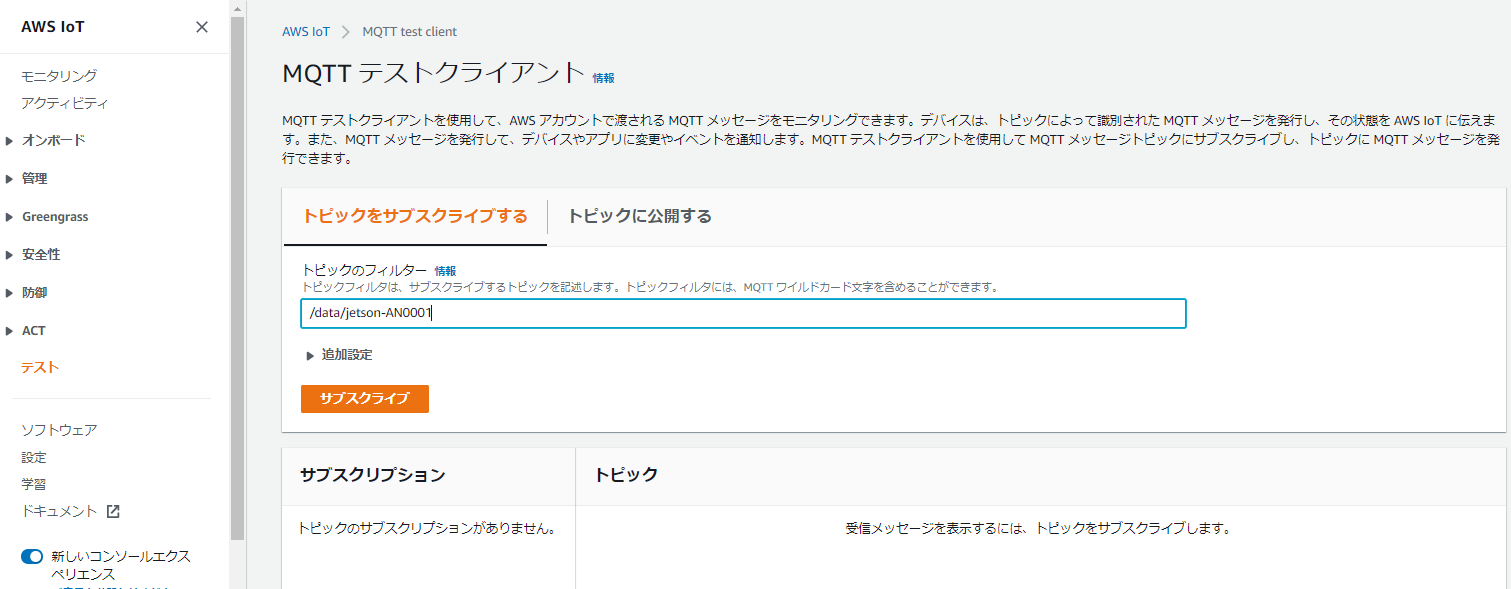Viewport: 1511px width, 589px height.
Task: Click sidebar vertical scrollbar
Action: click(237, 280)
